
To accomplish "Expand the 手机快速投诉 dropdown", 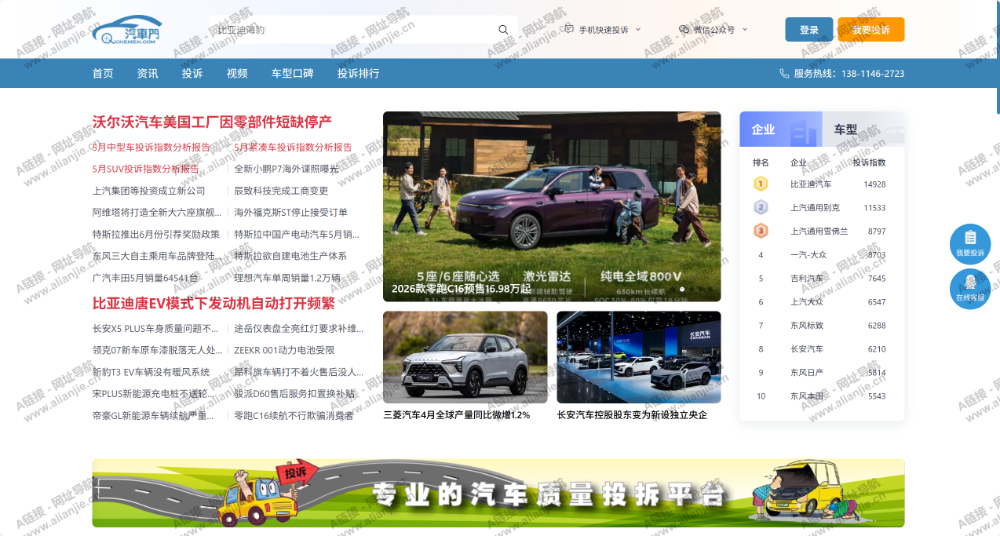I will pos(604,30).
